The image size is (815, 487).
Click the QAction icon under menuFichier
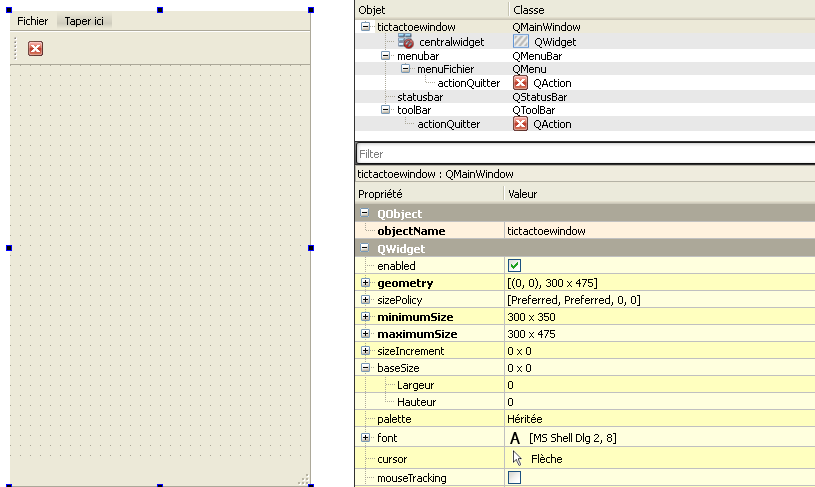pos(520,83)
